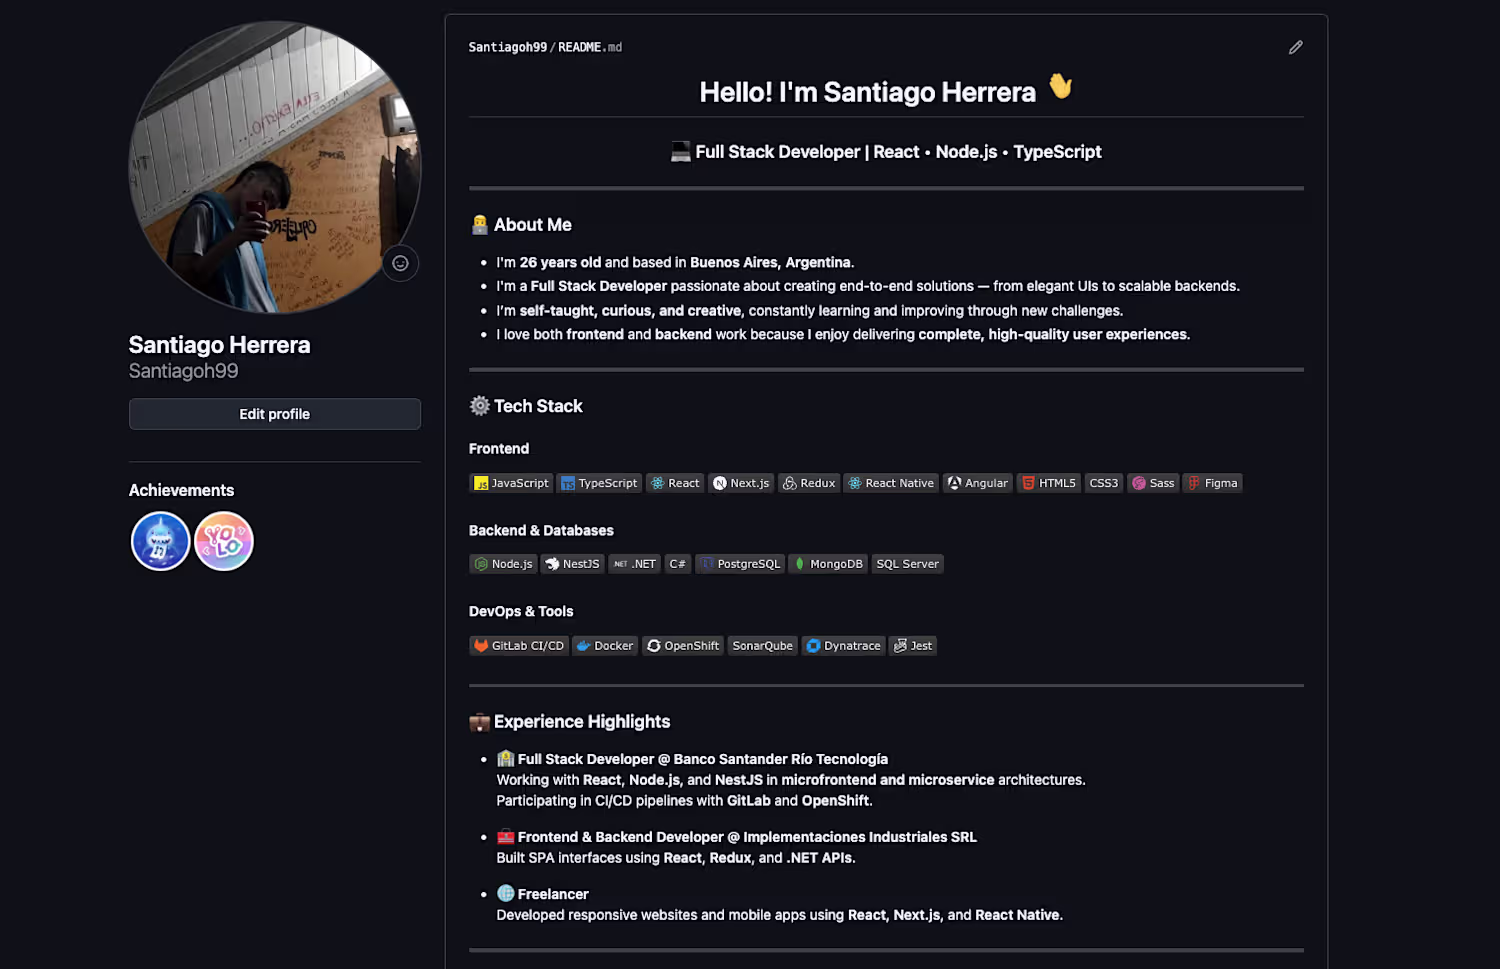The image size is (1500, 969).
Task: Click the MongoDB badge
Action: click(x=828, y=564)
